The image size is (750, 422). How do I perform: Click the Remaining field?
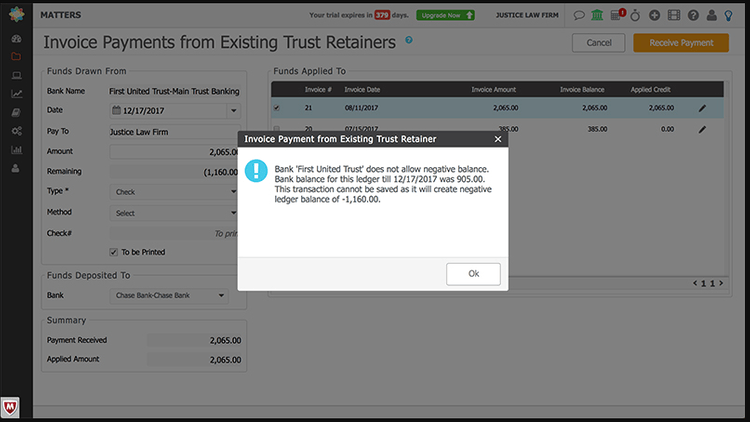point(175,172)
